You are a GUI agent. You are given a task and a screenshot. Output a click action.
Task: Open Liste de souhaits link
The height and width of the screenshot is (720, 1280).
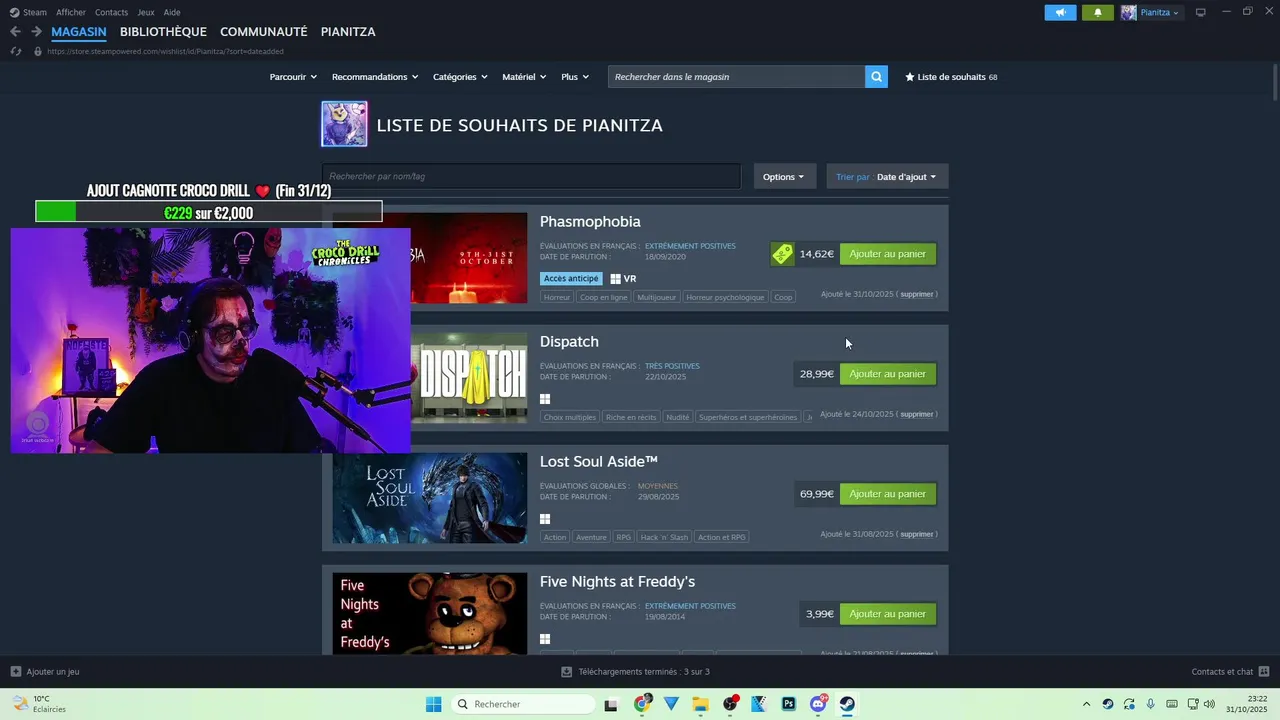[x=951, y=77]
